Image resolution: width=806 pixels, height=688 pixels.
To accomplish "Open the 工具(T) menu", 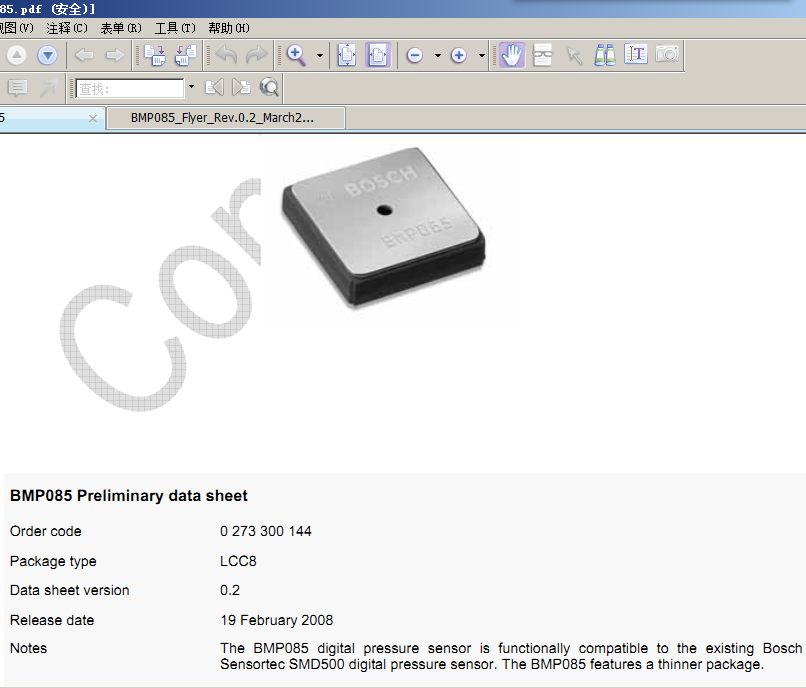I will pyautogui.click(x=175, y=28).
